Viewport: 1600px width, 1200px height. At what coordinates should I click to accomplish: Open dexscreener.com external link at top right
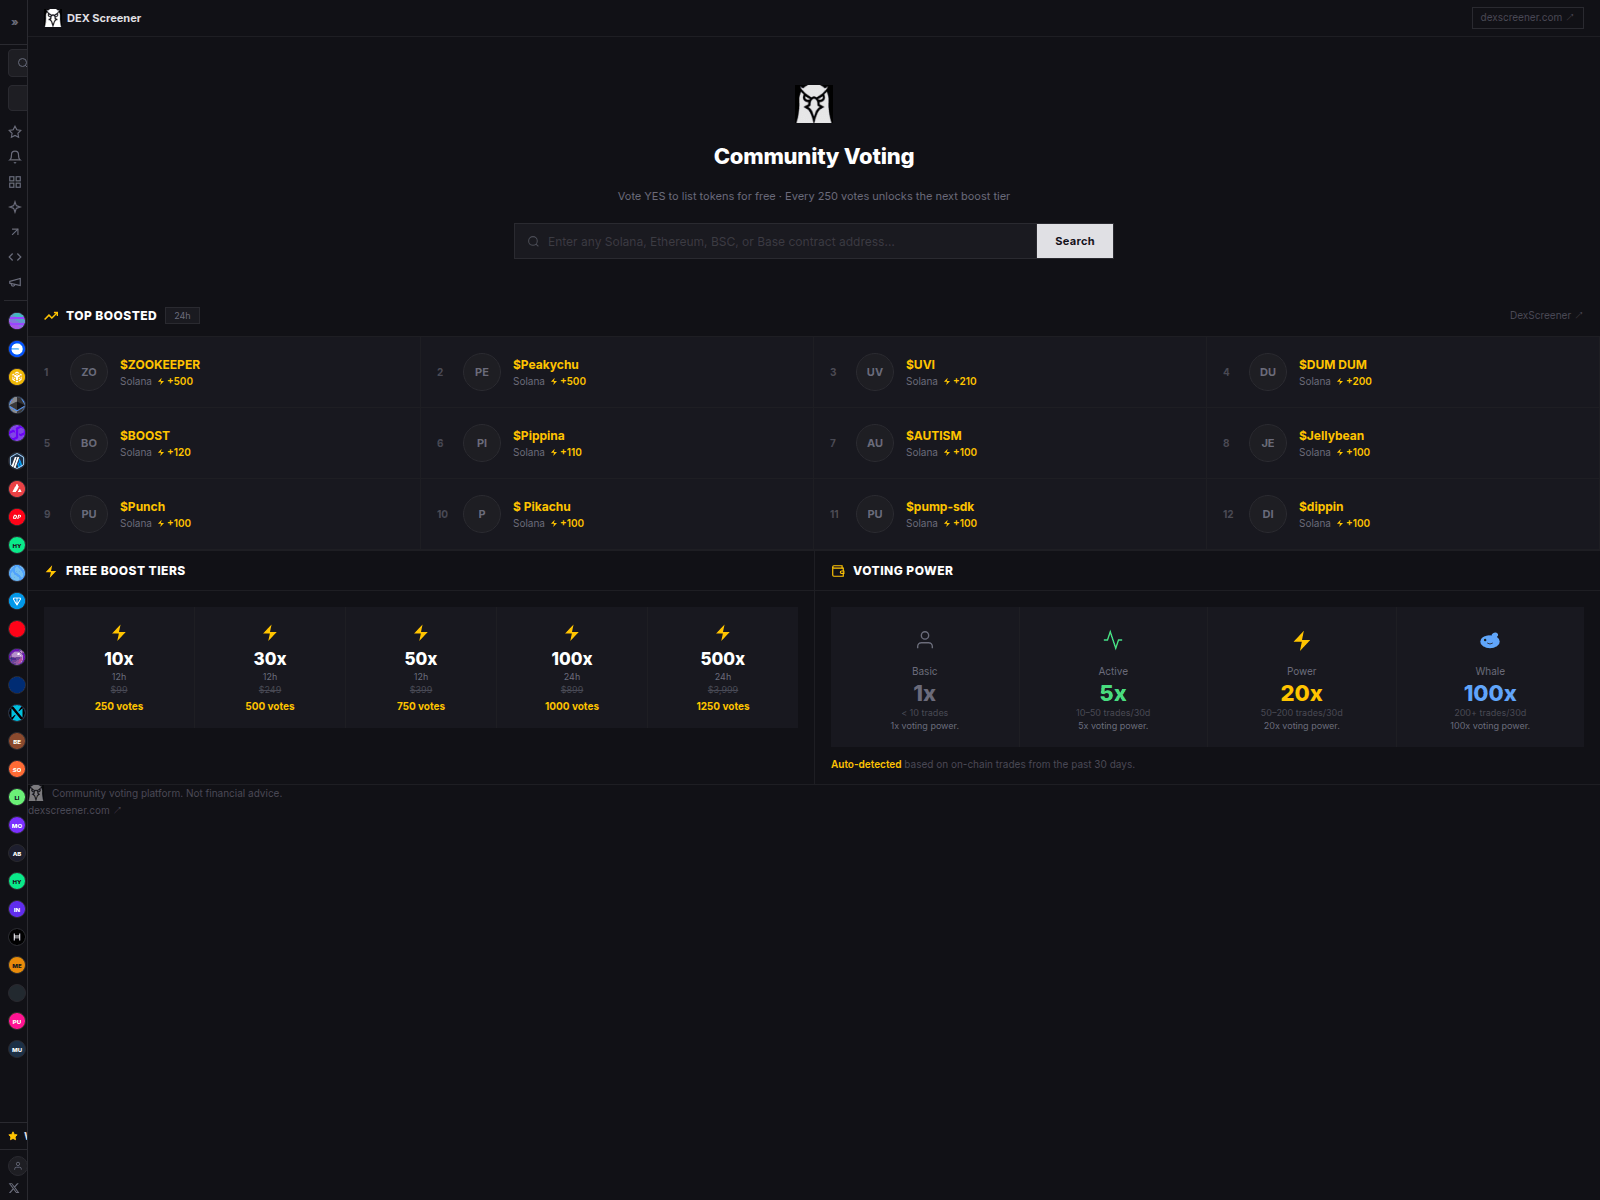pyautogui.click(x=1527, y=17)
